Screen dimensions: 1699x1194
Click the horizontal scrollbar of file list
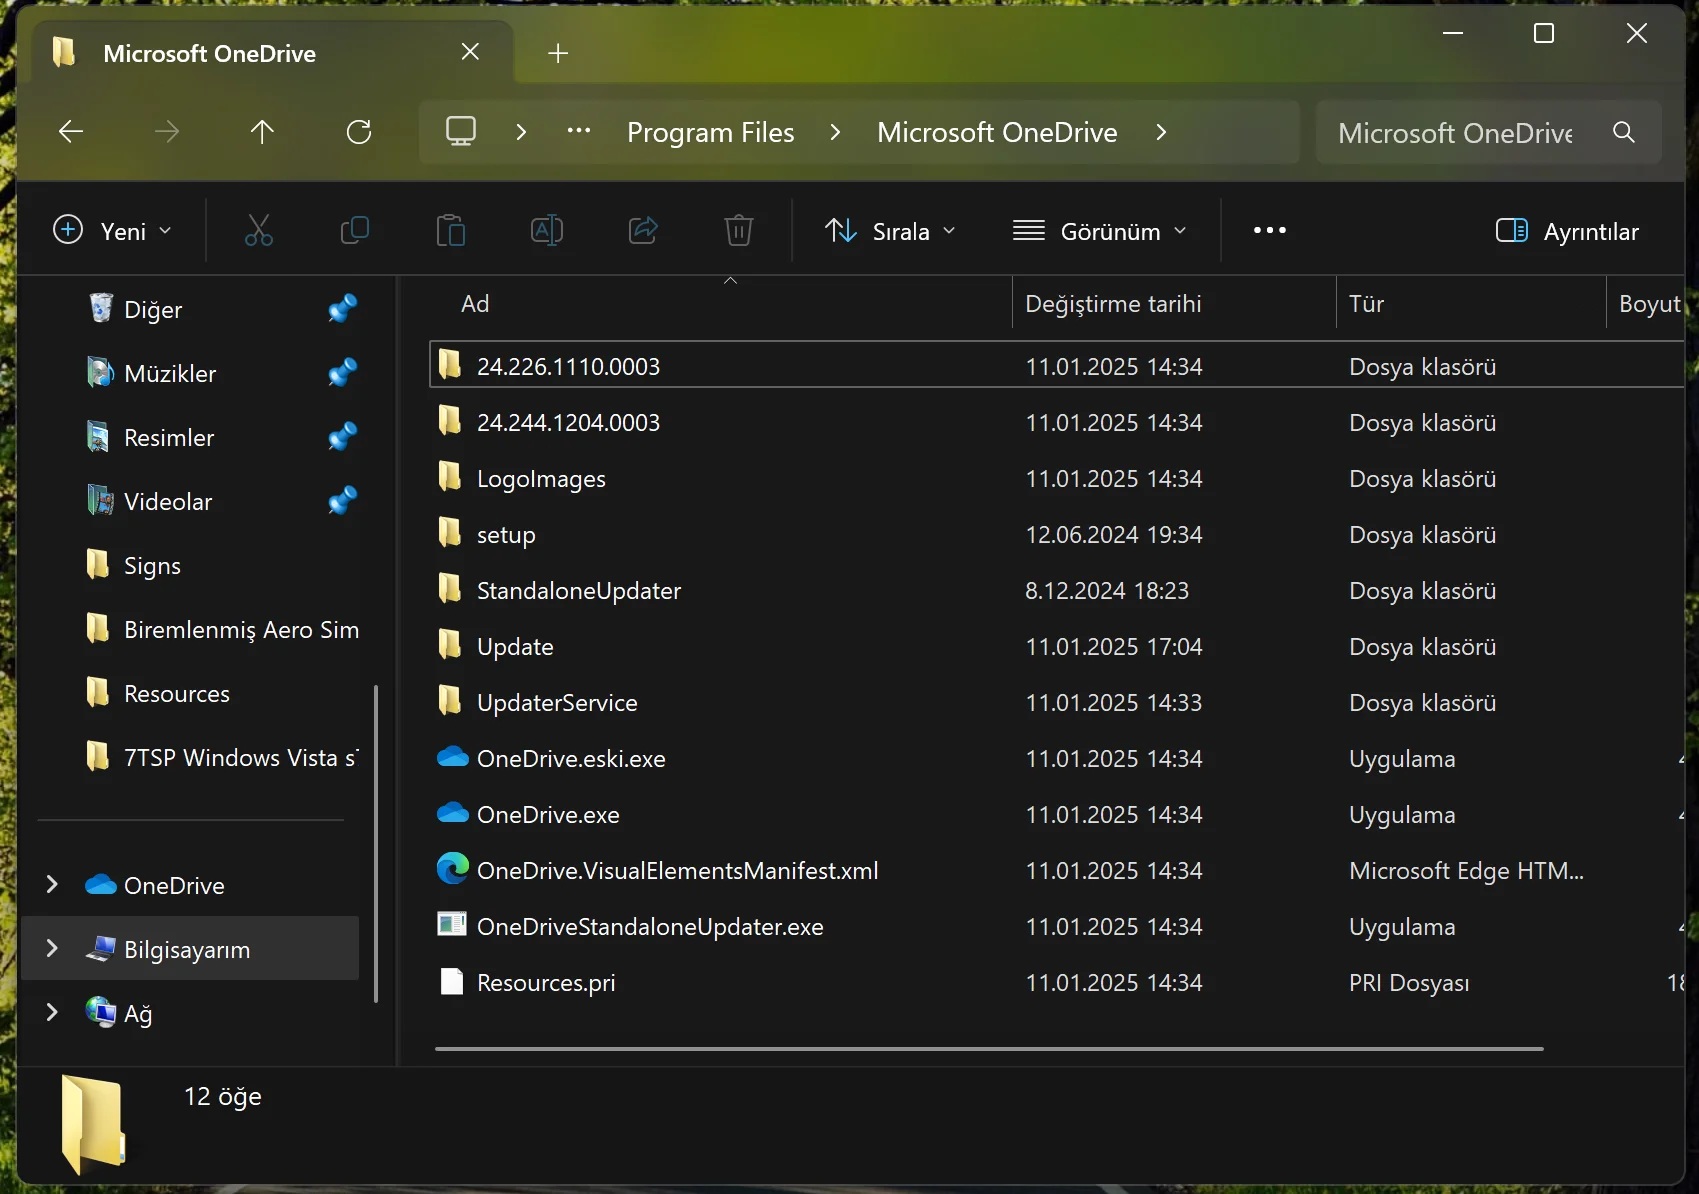(x=989, y=1049)
